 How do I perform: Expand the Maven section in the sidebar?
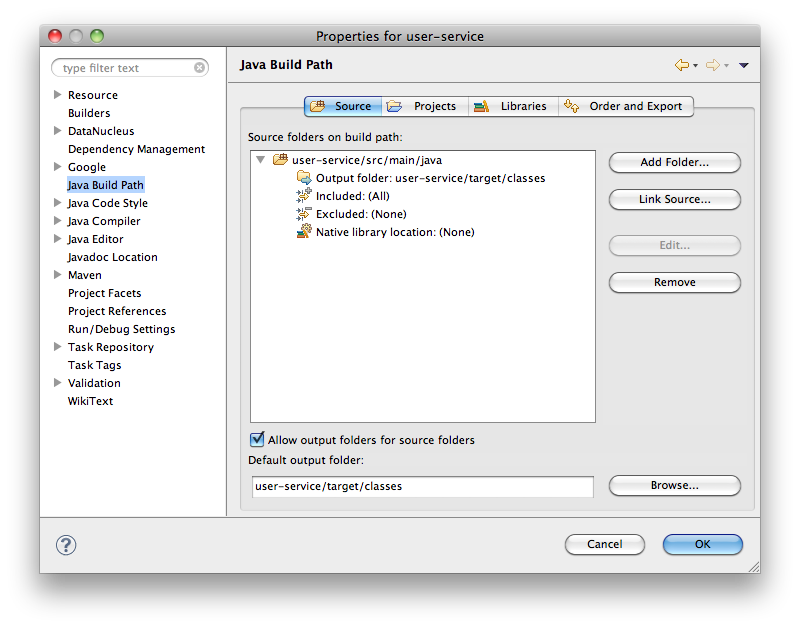coord(59,275)
